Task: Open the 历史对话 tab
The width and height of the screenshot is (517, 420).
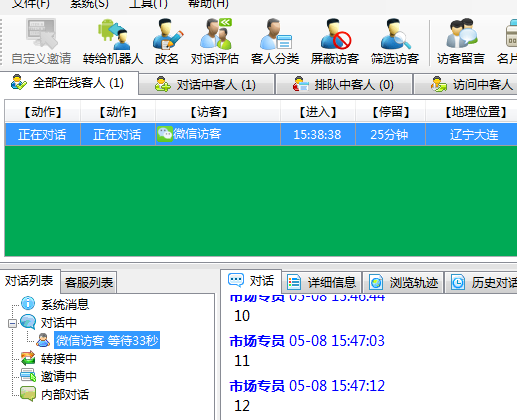Action: pos(482,283)
